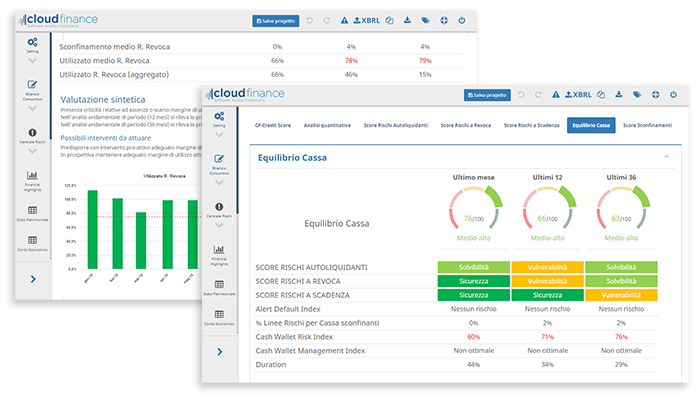Click Possibili interventi da attuare heading
The width and height of the screenshot is (700, 396).
coord(106,138)
